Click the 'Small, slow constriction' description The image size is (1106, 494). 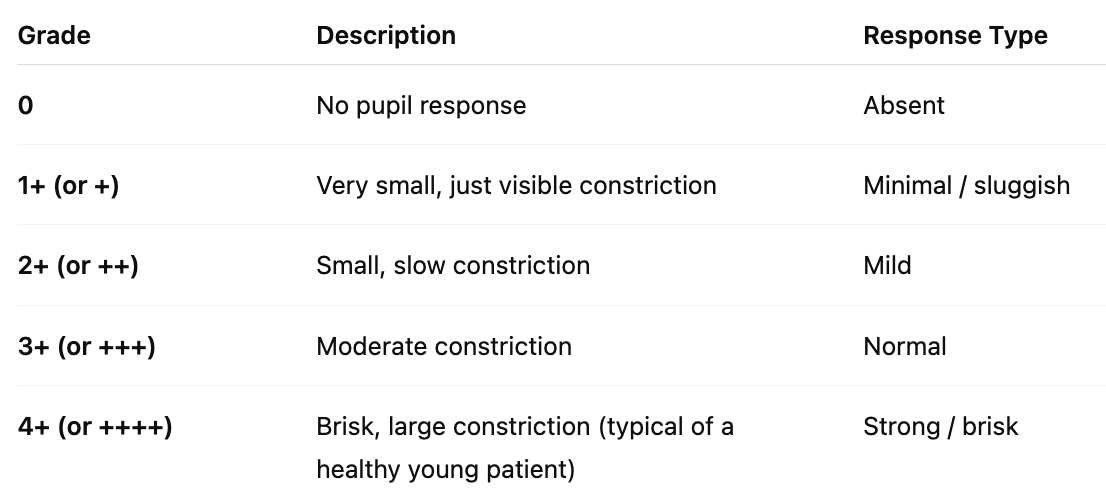453,265
